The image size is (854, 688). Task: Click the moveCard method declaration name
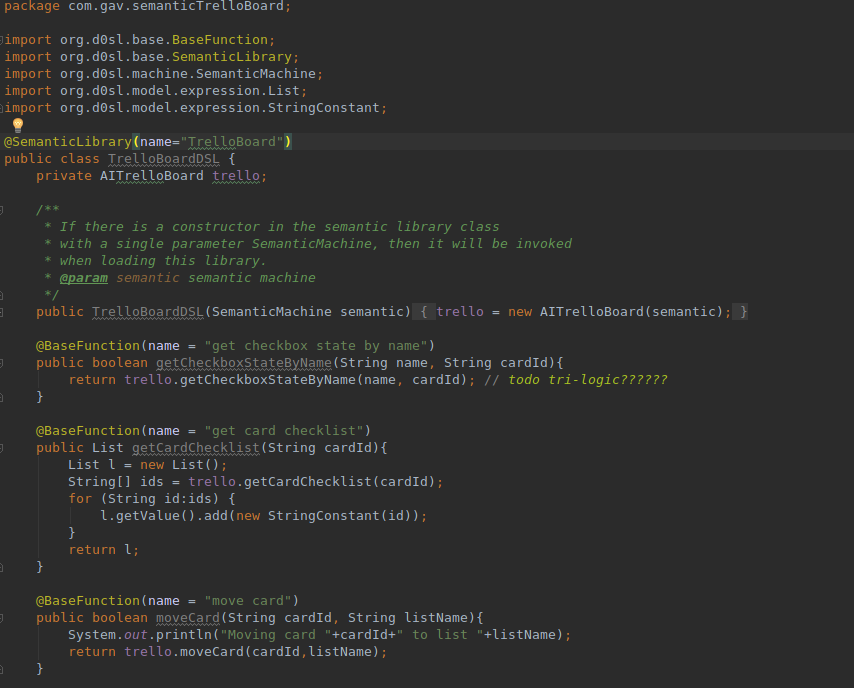pos(188,618)
